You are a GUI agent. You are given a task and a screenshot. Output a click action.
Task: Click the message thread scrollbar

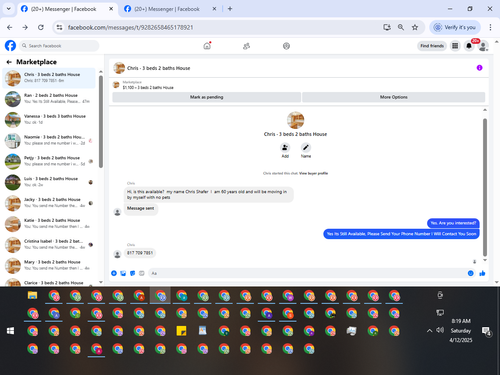pyautogui.click(x=485, y=187)
